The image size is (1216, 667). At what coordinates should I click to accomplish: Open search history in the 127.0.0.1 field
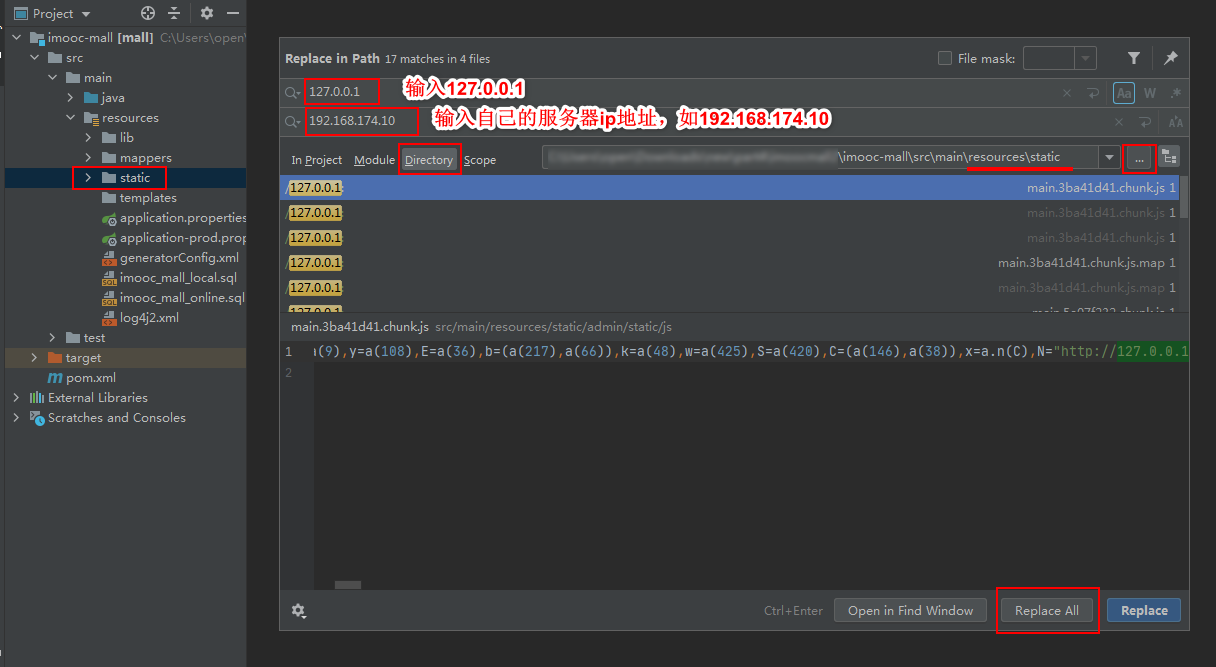(293, 93)
